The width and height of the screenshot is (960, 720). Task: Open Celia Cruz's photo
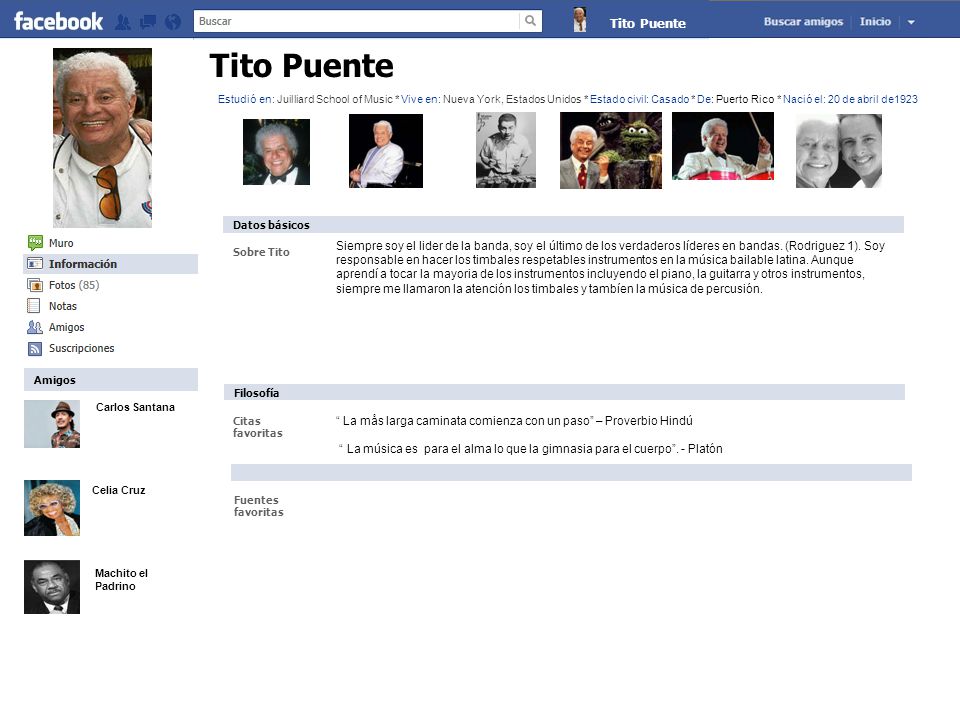(52, 508)
